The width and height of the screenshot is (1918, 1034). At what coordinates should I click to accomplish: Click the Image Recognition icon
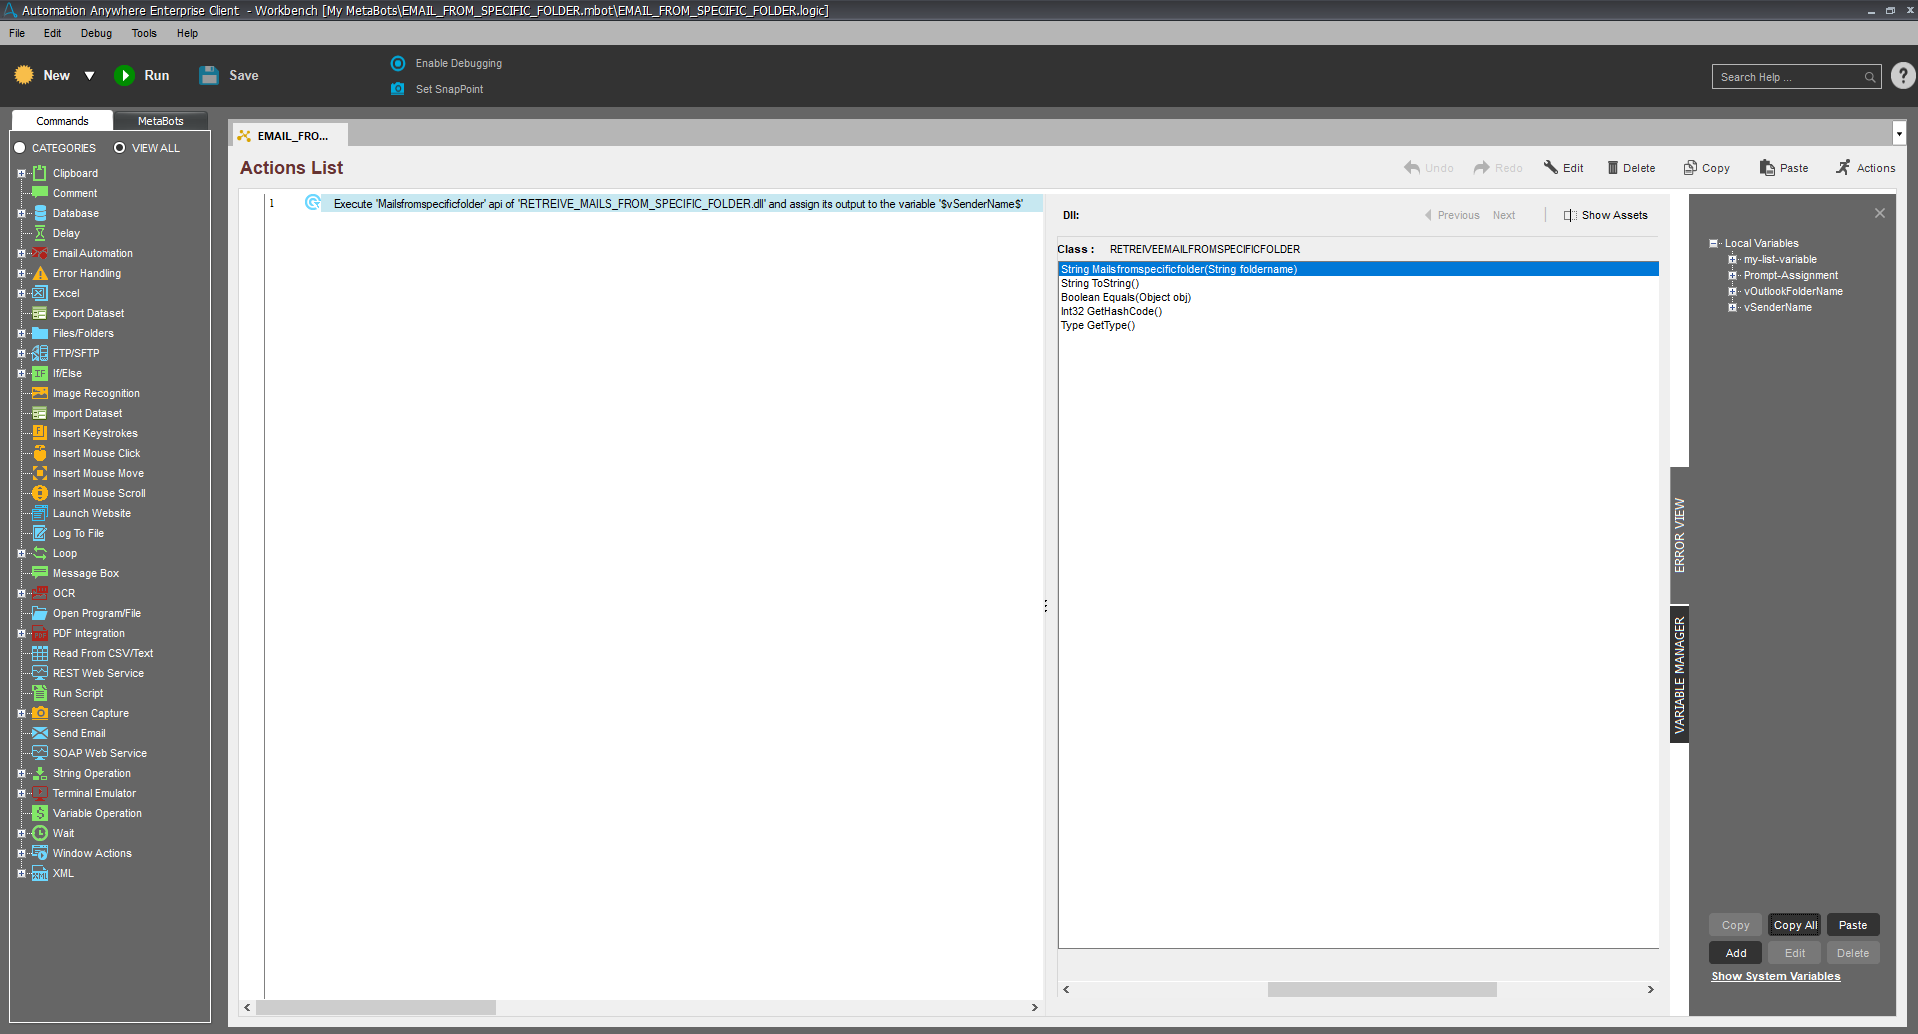(40, 393)
